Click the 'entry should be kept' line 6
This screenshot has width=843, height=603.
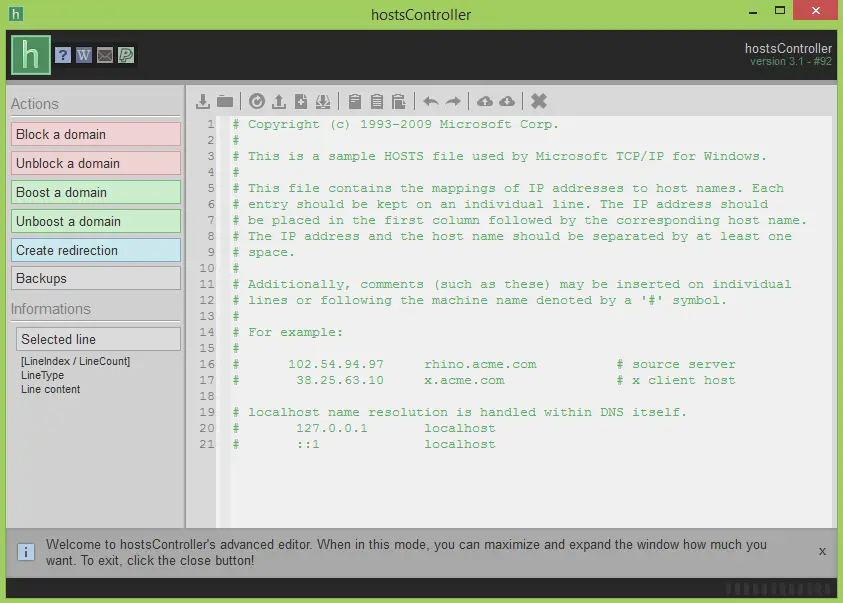click(500, 204)
